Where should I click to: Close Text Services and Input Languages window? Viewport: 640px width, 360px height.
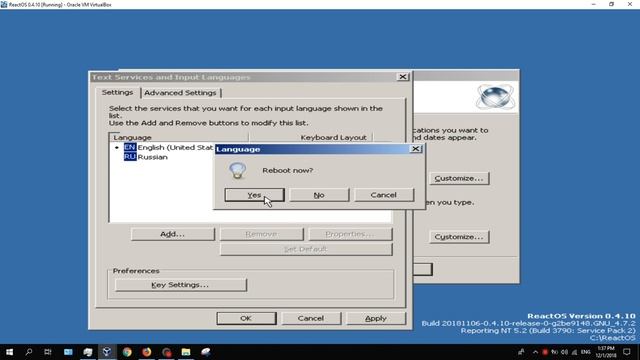402,77
